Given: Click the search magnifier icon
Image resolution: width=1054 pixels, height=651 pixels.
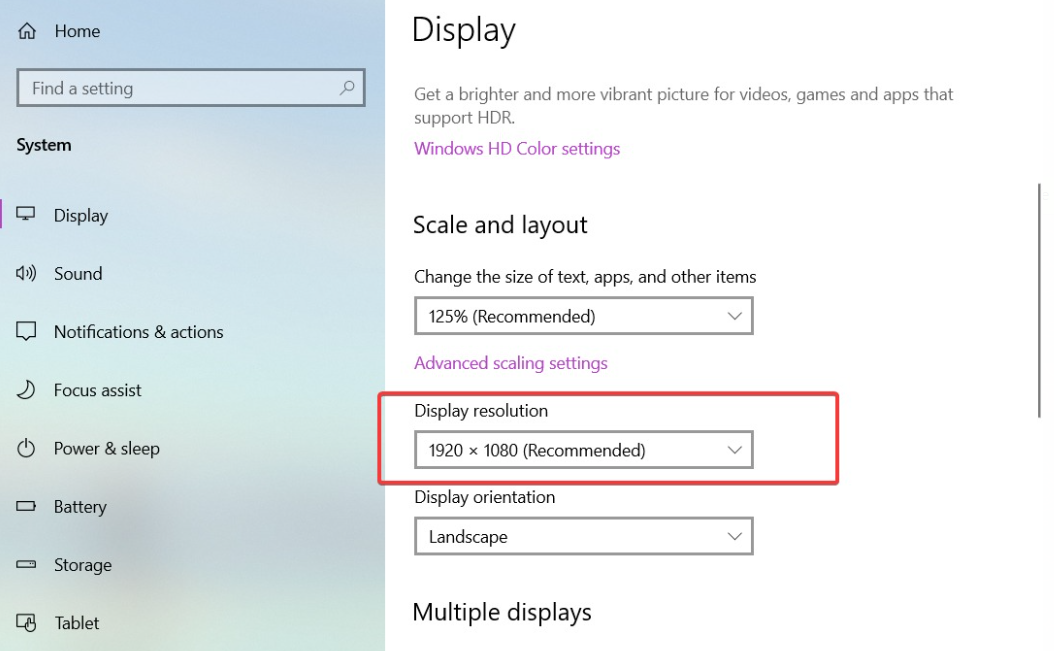Looking at the screenshot, I should pyautogui.click(x=347, y=88).
